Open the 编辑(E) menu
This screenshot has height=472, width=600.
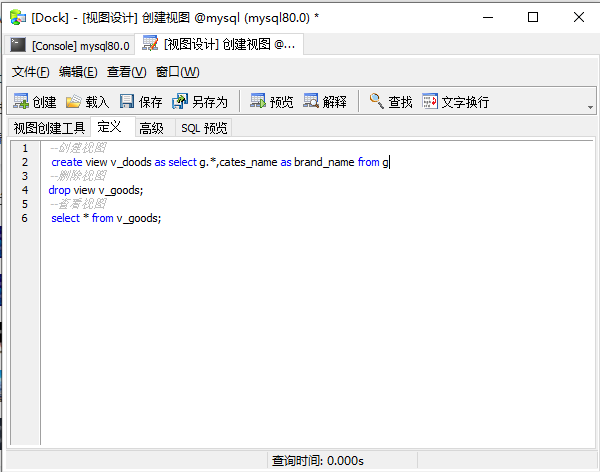point(78,72)
